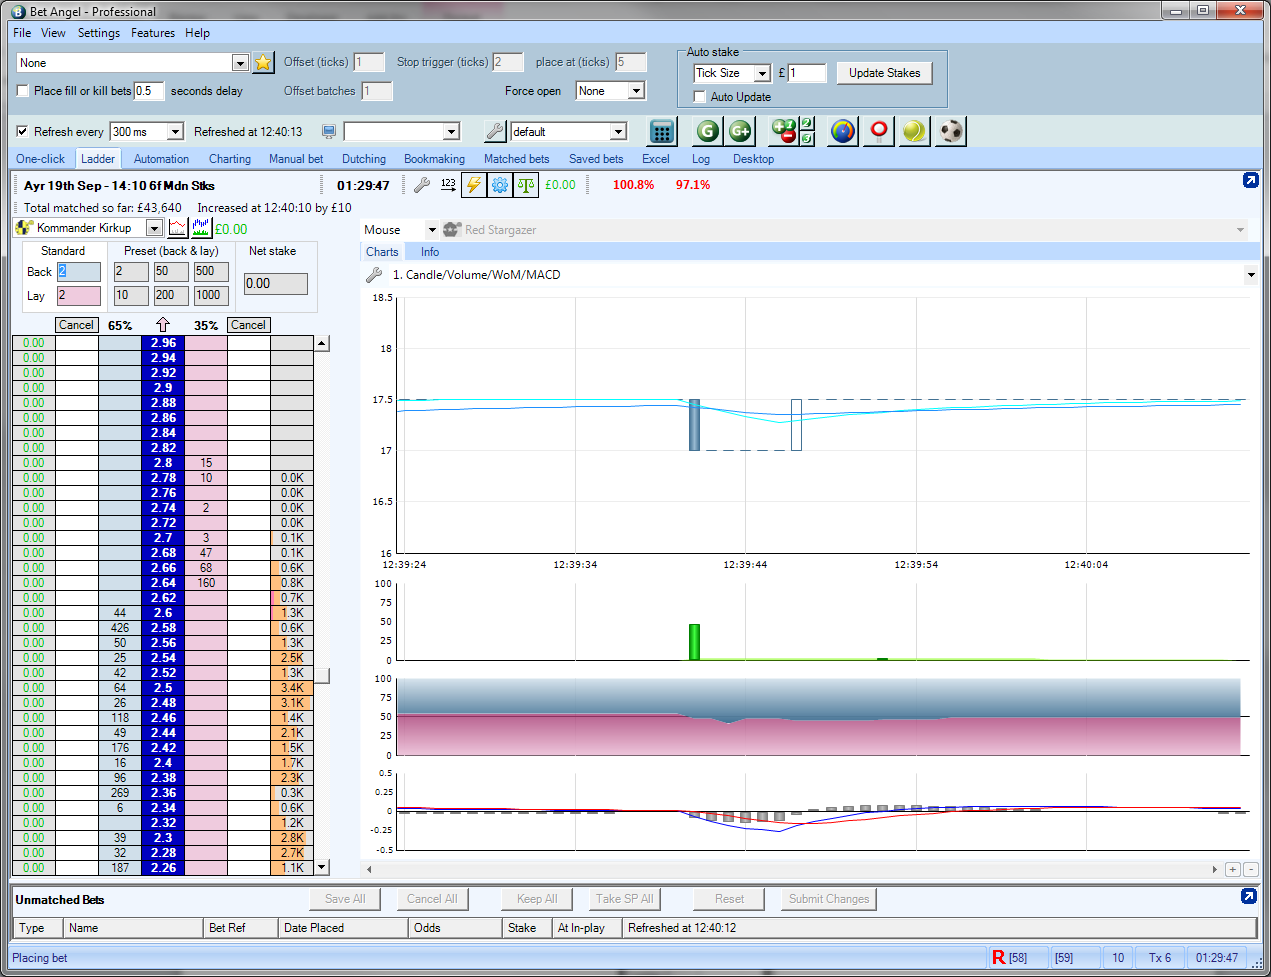The image size is (1271, 977).
Task: Click the wrench icon beside the countdown timer
Action: [422, 185]
